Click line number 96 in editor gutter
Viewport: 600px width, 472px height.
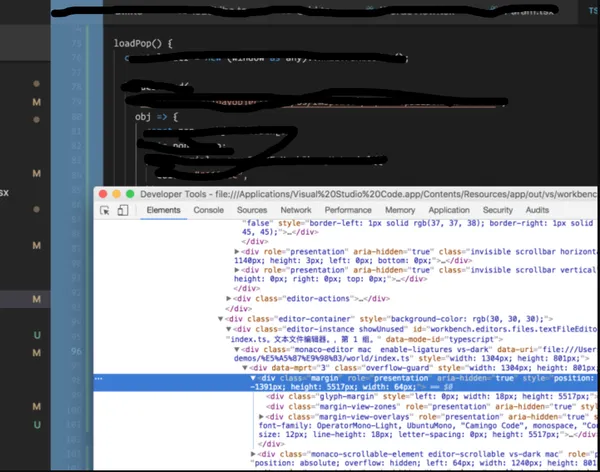pos(77,351)
